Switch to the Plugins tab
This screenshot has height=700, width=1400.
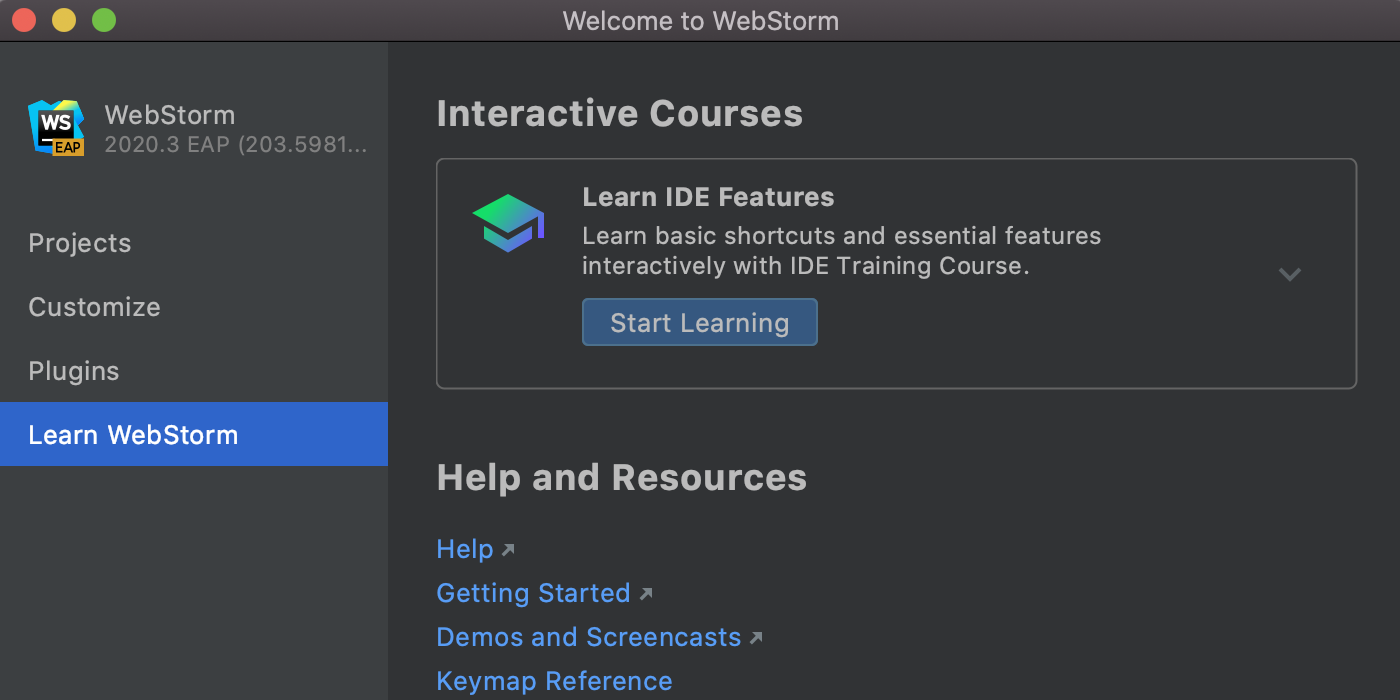tap(194, 371)
